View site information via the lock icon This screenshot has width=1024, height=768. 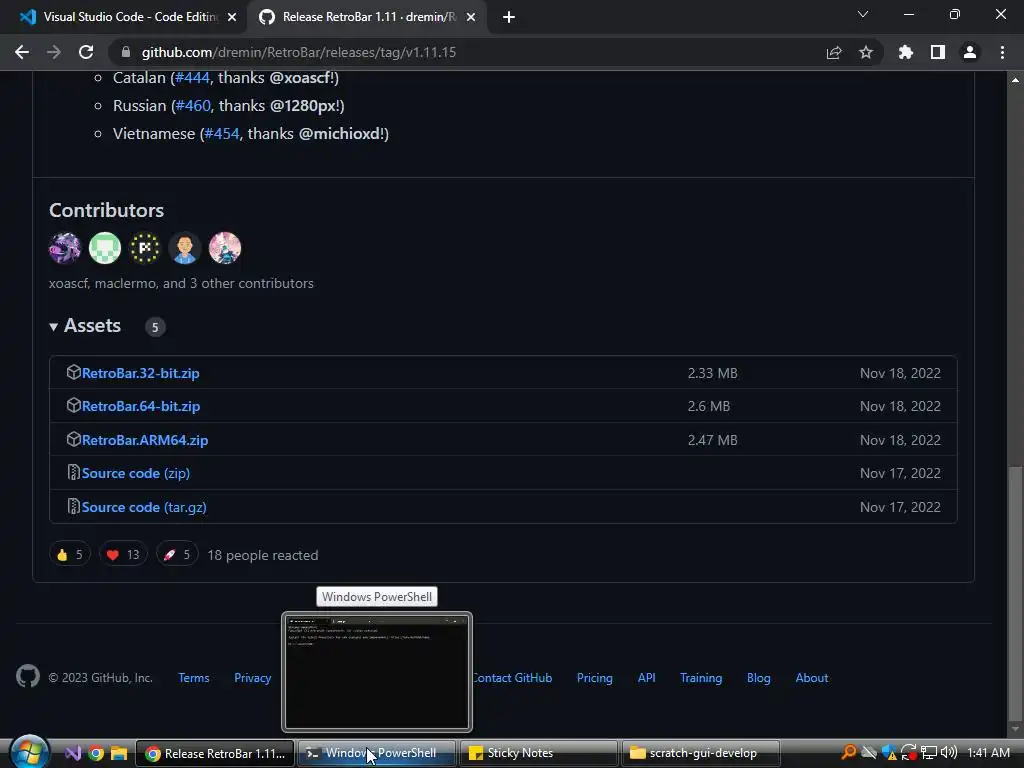pyautogui.click(x=126, y=52)
